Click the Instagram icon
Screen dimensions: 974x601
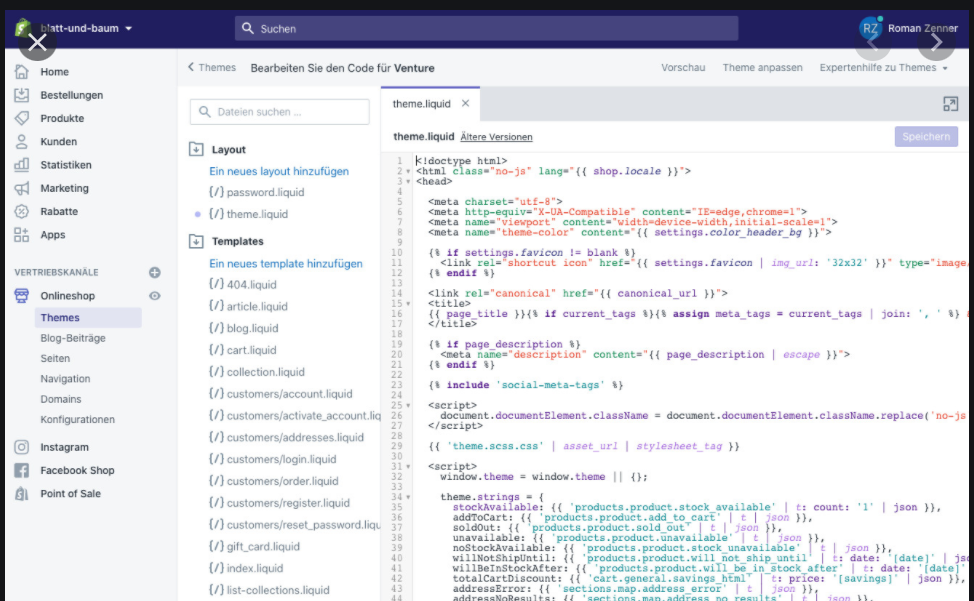[22, 447]
